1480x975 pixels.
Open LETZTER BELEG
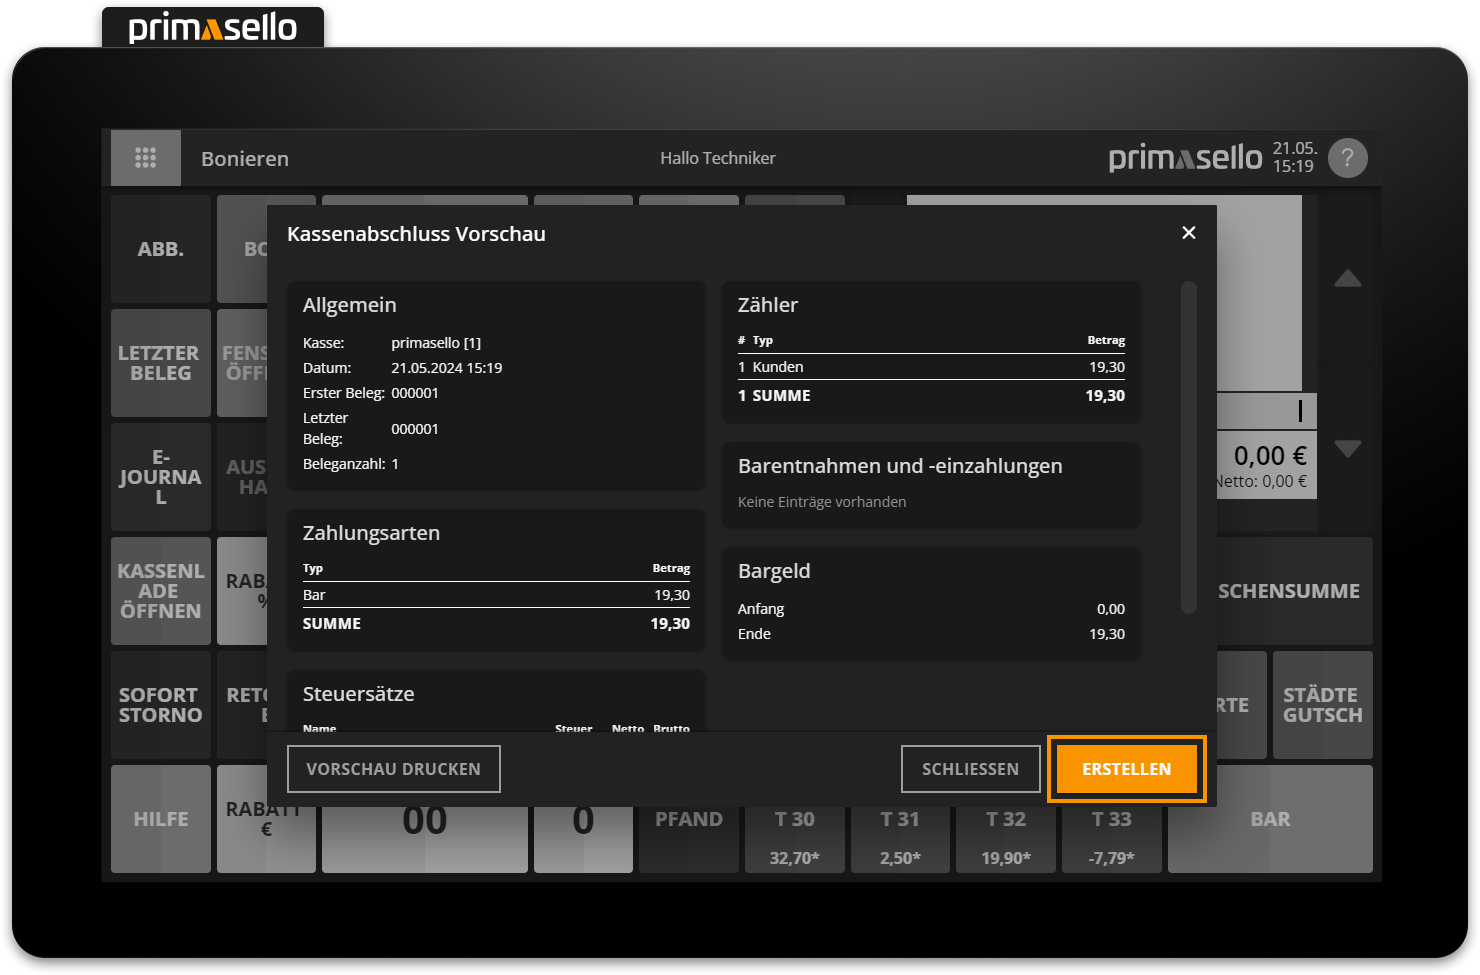click(x=161, y=363)
